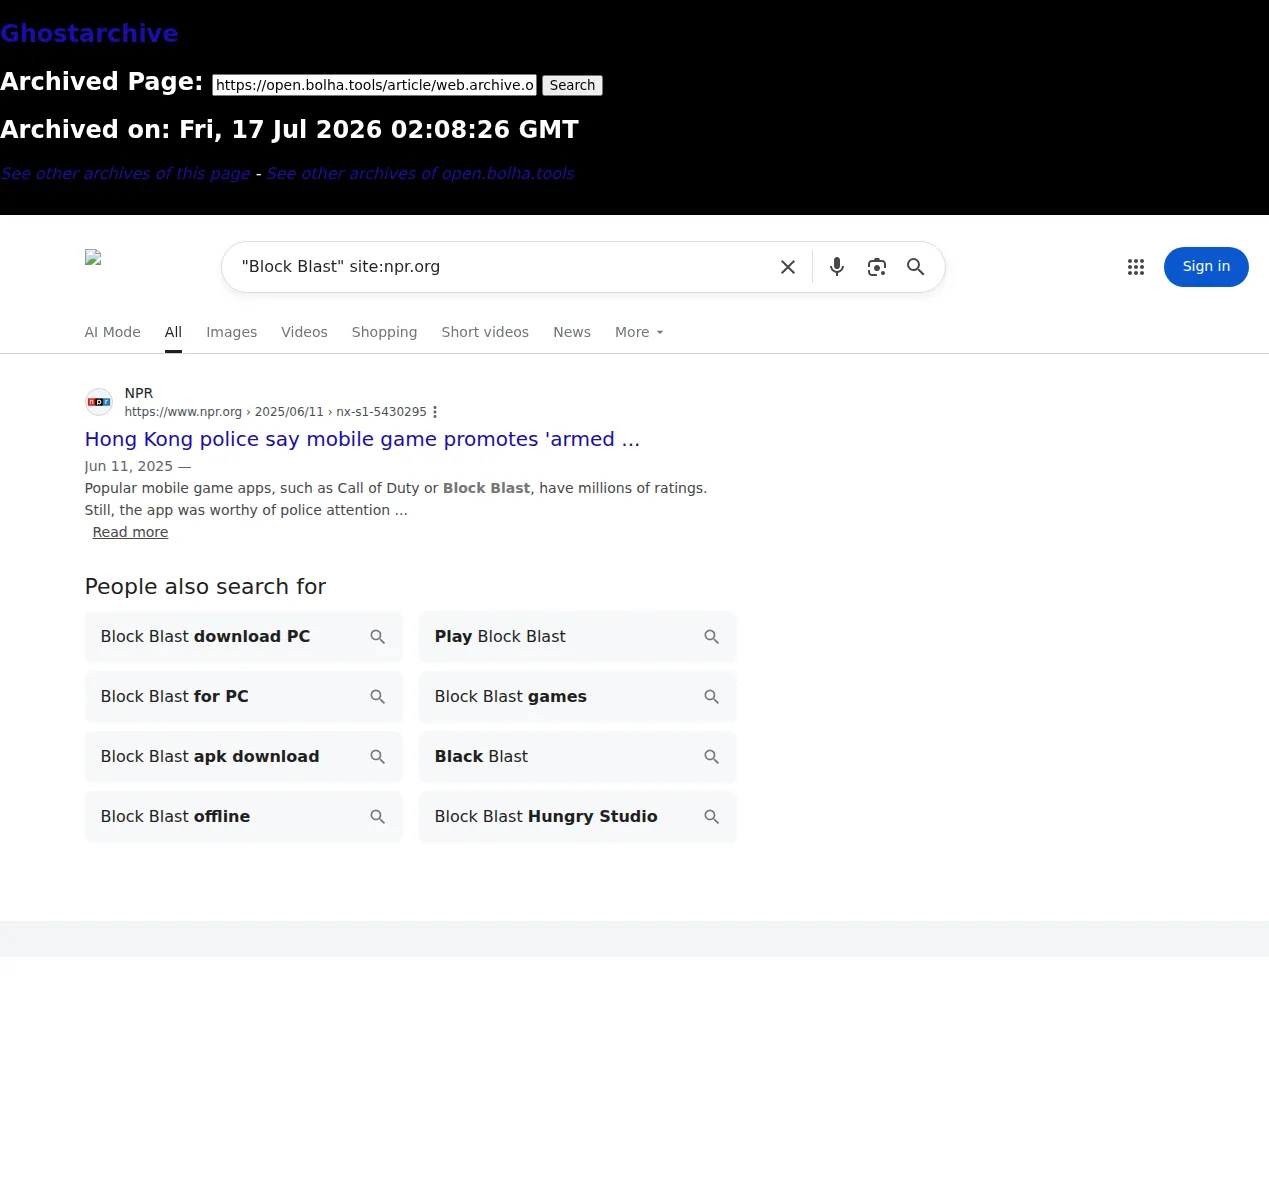This screenshot has height=1203, width=1269.
Task: Search for Block Blast offline
Action: (x=243, y=817)
